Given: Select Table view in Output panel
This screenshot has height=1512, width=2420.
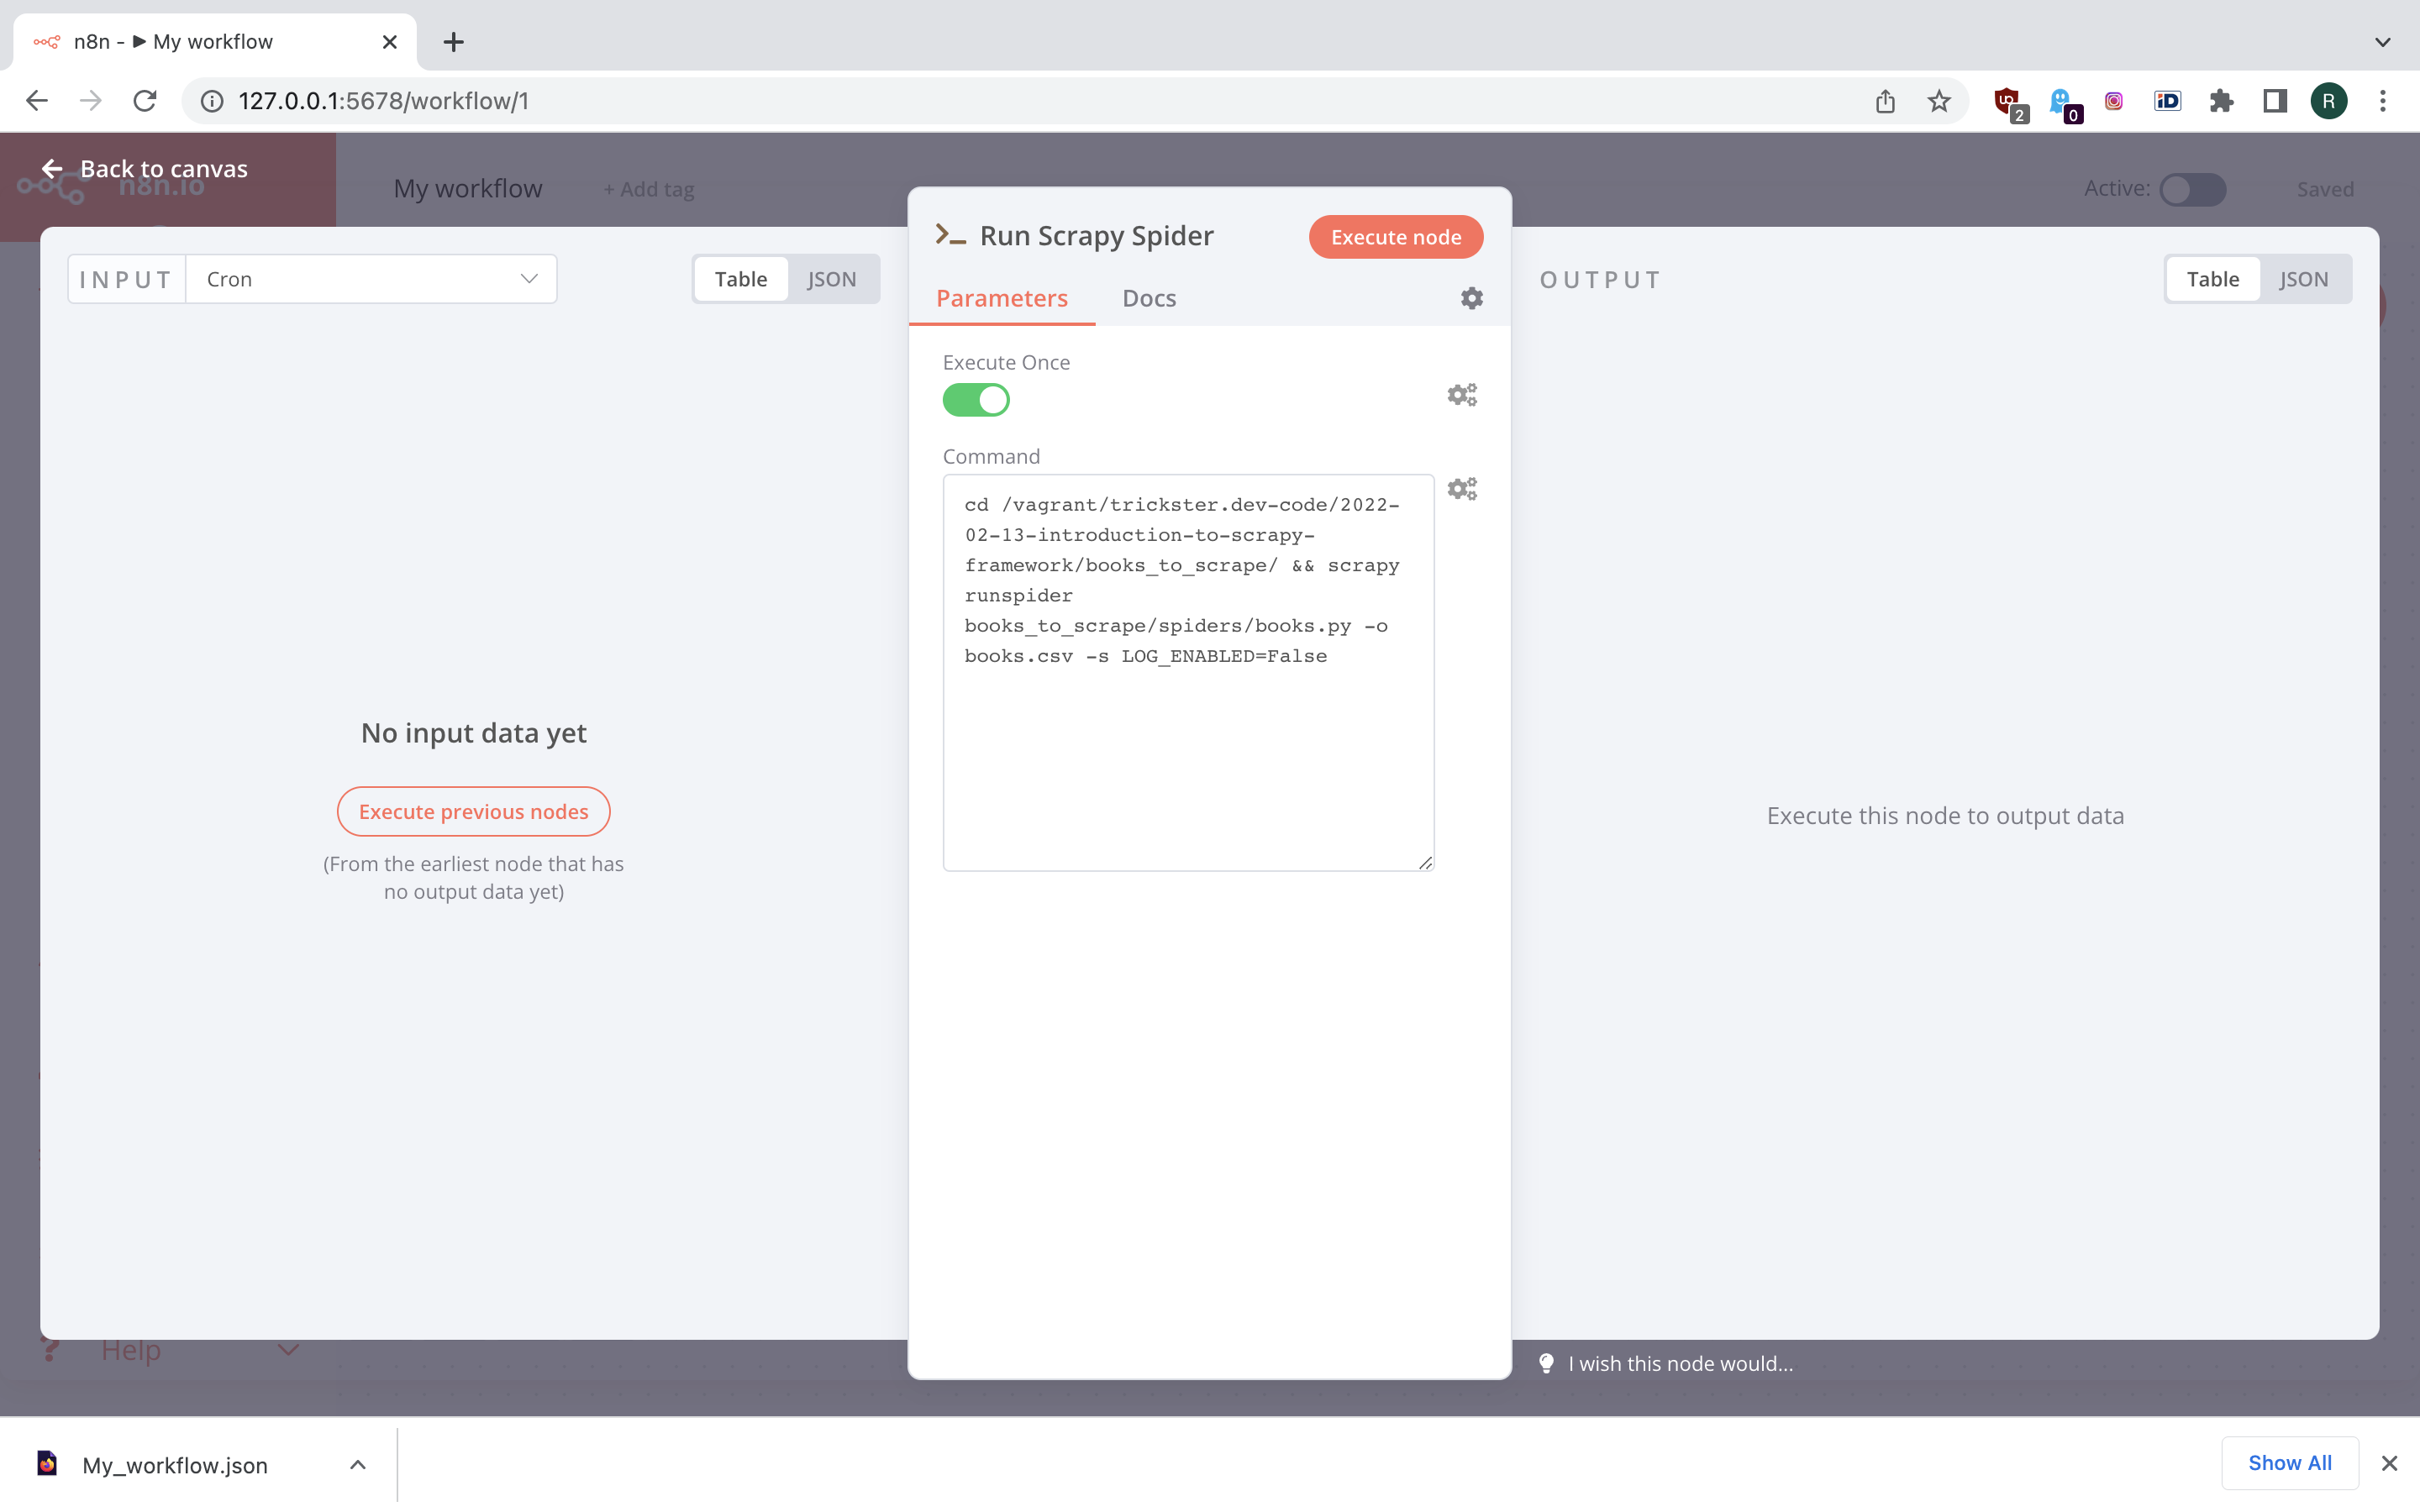Looking at the screenshot, I should pos(2212,279).
